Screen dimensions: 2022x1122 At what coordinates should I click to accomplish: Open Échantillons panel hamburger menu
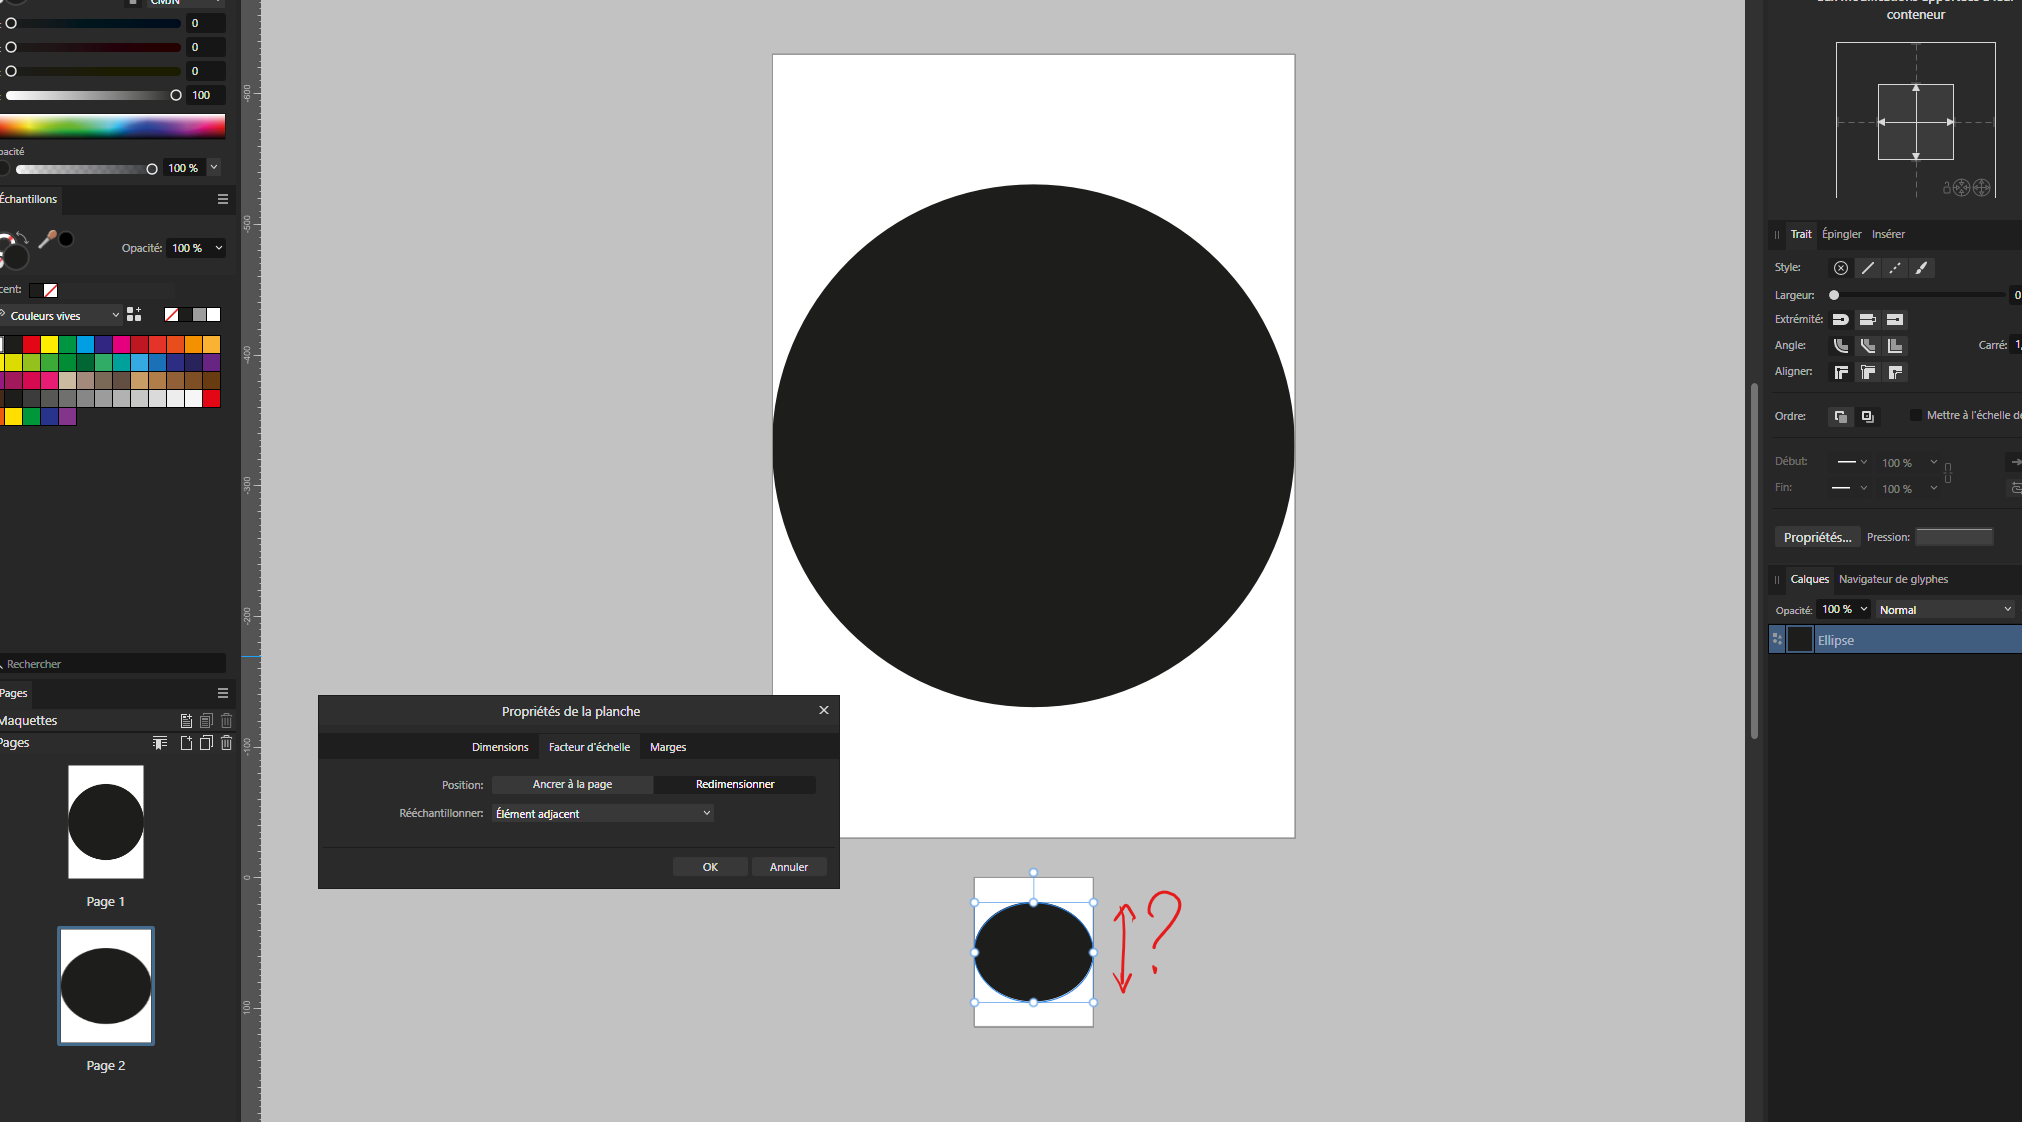pos(223,199)
